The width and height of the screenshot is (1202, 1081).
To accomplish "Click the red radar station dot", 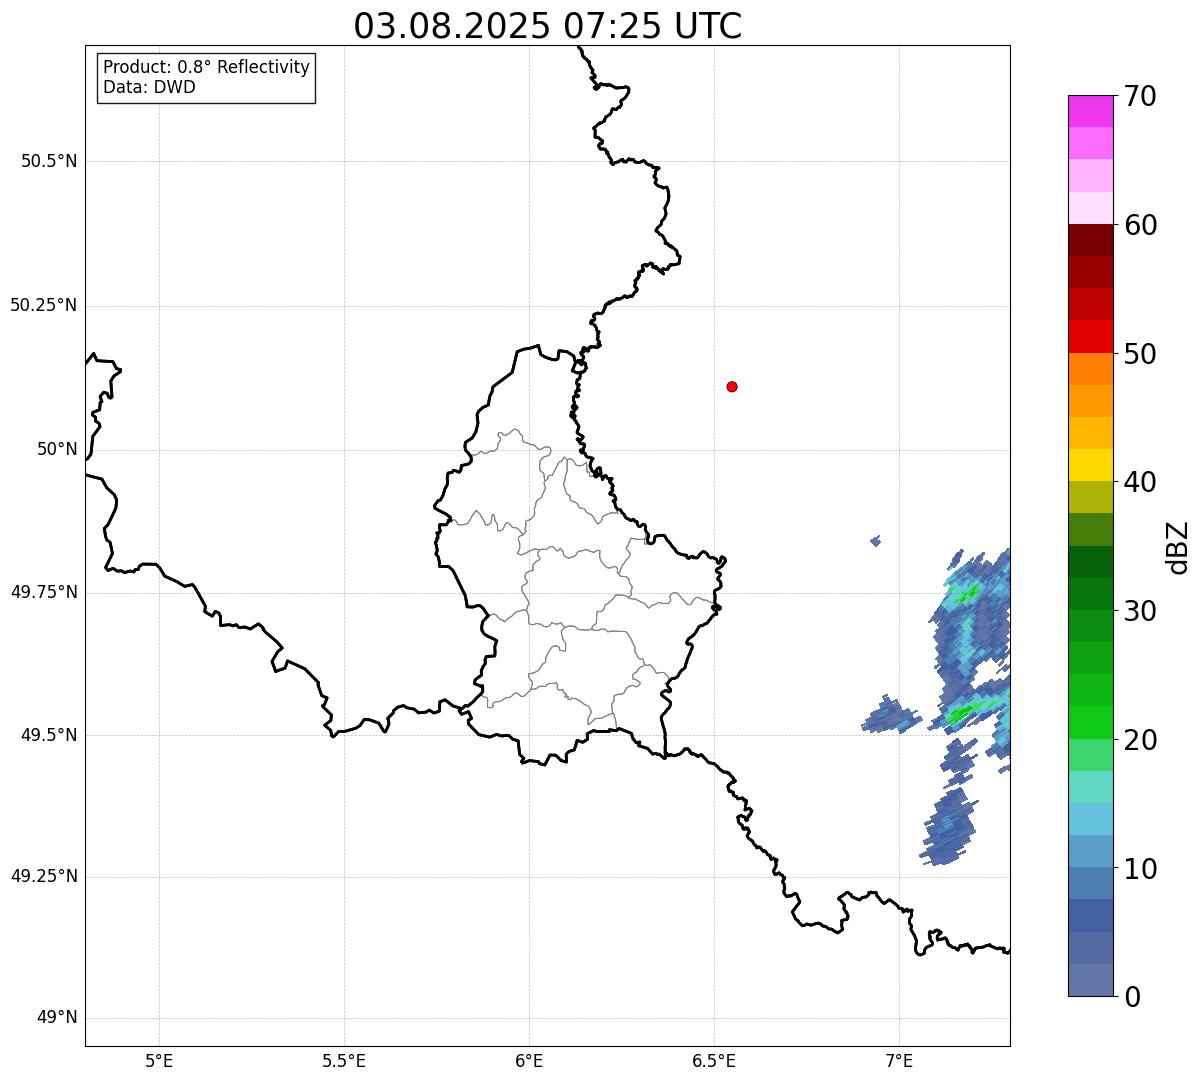I will click(732, 386).
